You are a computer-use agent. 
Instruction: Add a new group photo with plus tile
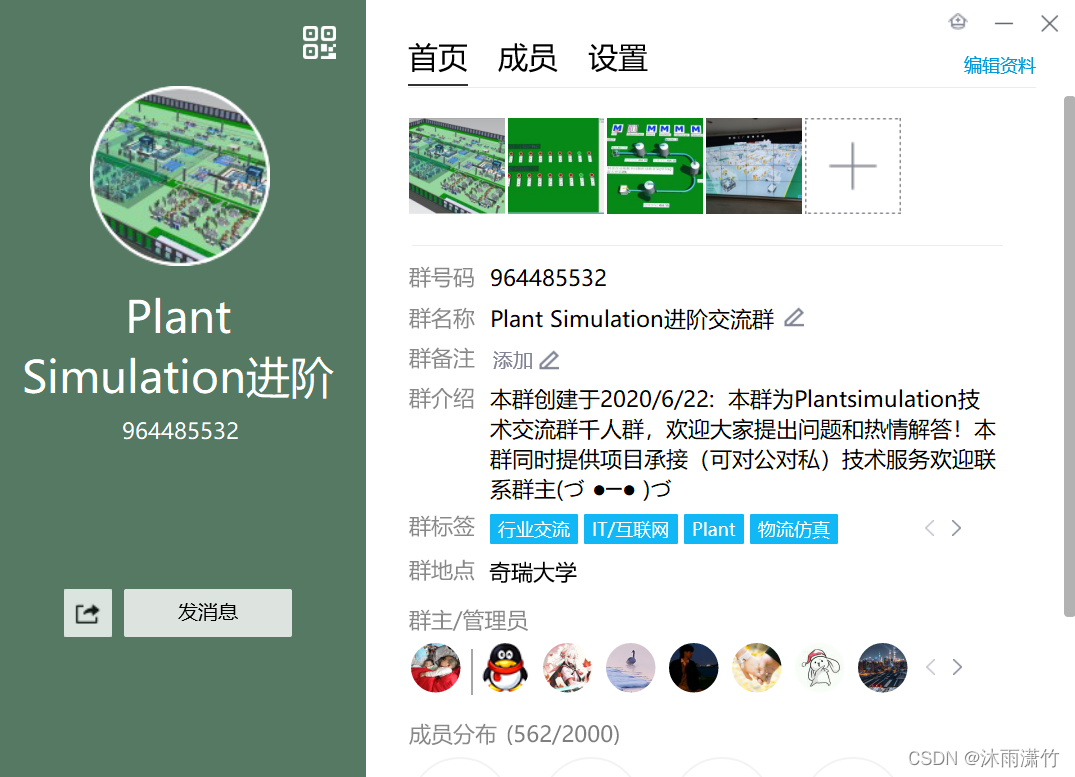pos(852,165)
